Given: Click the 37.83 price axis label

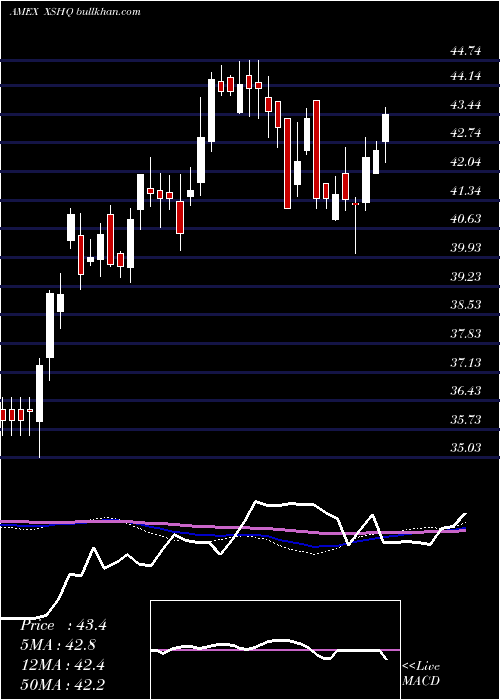Looking at the screenshot, I should (466, 333).
